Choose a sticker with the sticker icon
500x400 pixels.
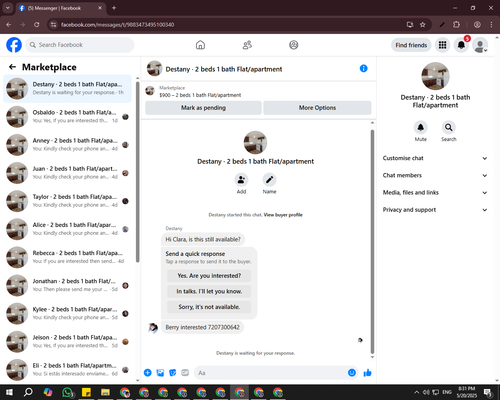(173, 373)
